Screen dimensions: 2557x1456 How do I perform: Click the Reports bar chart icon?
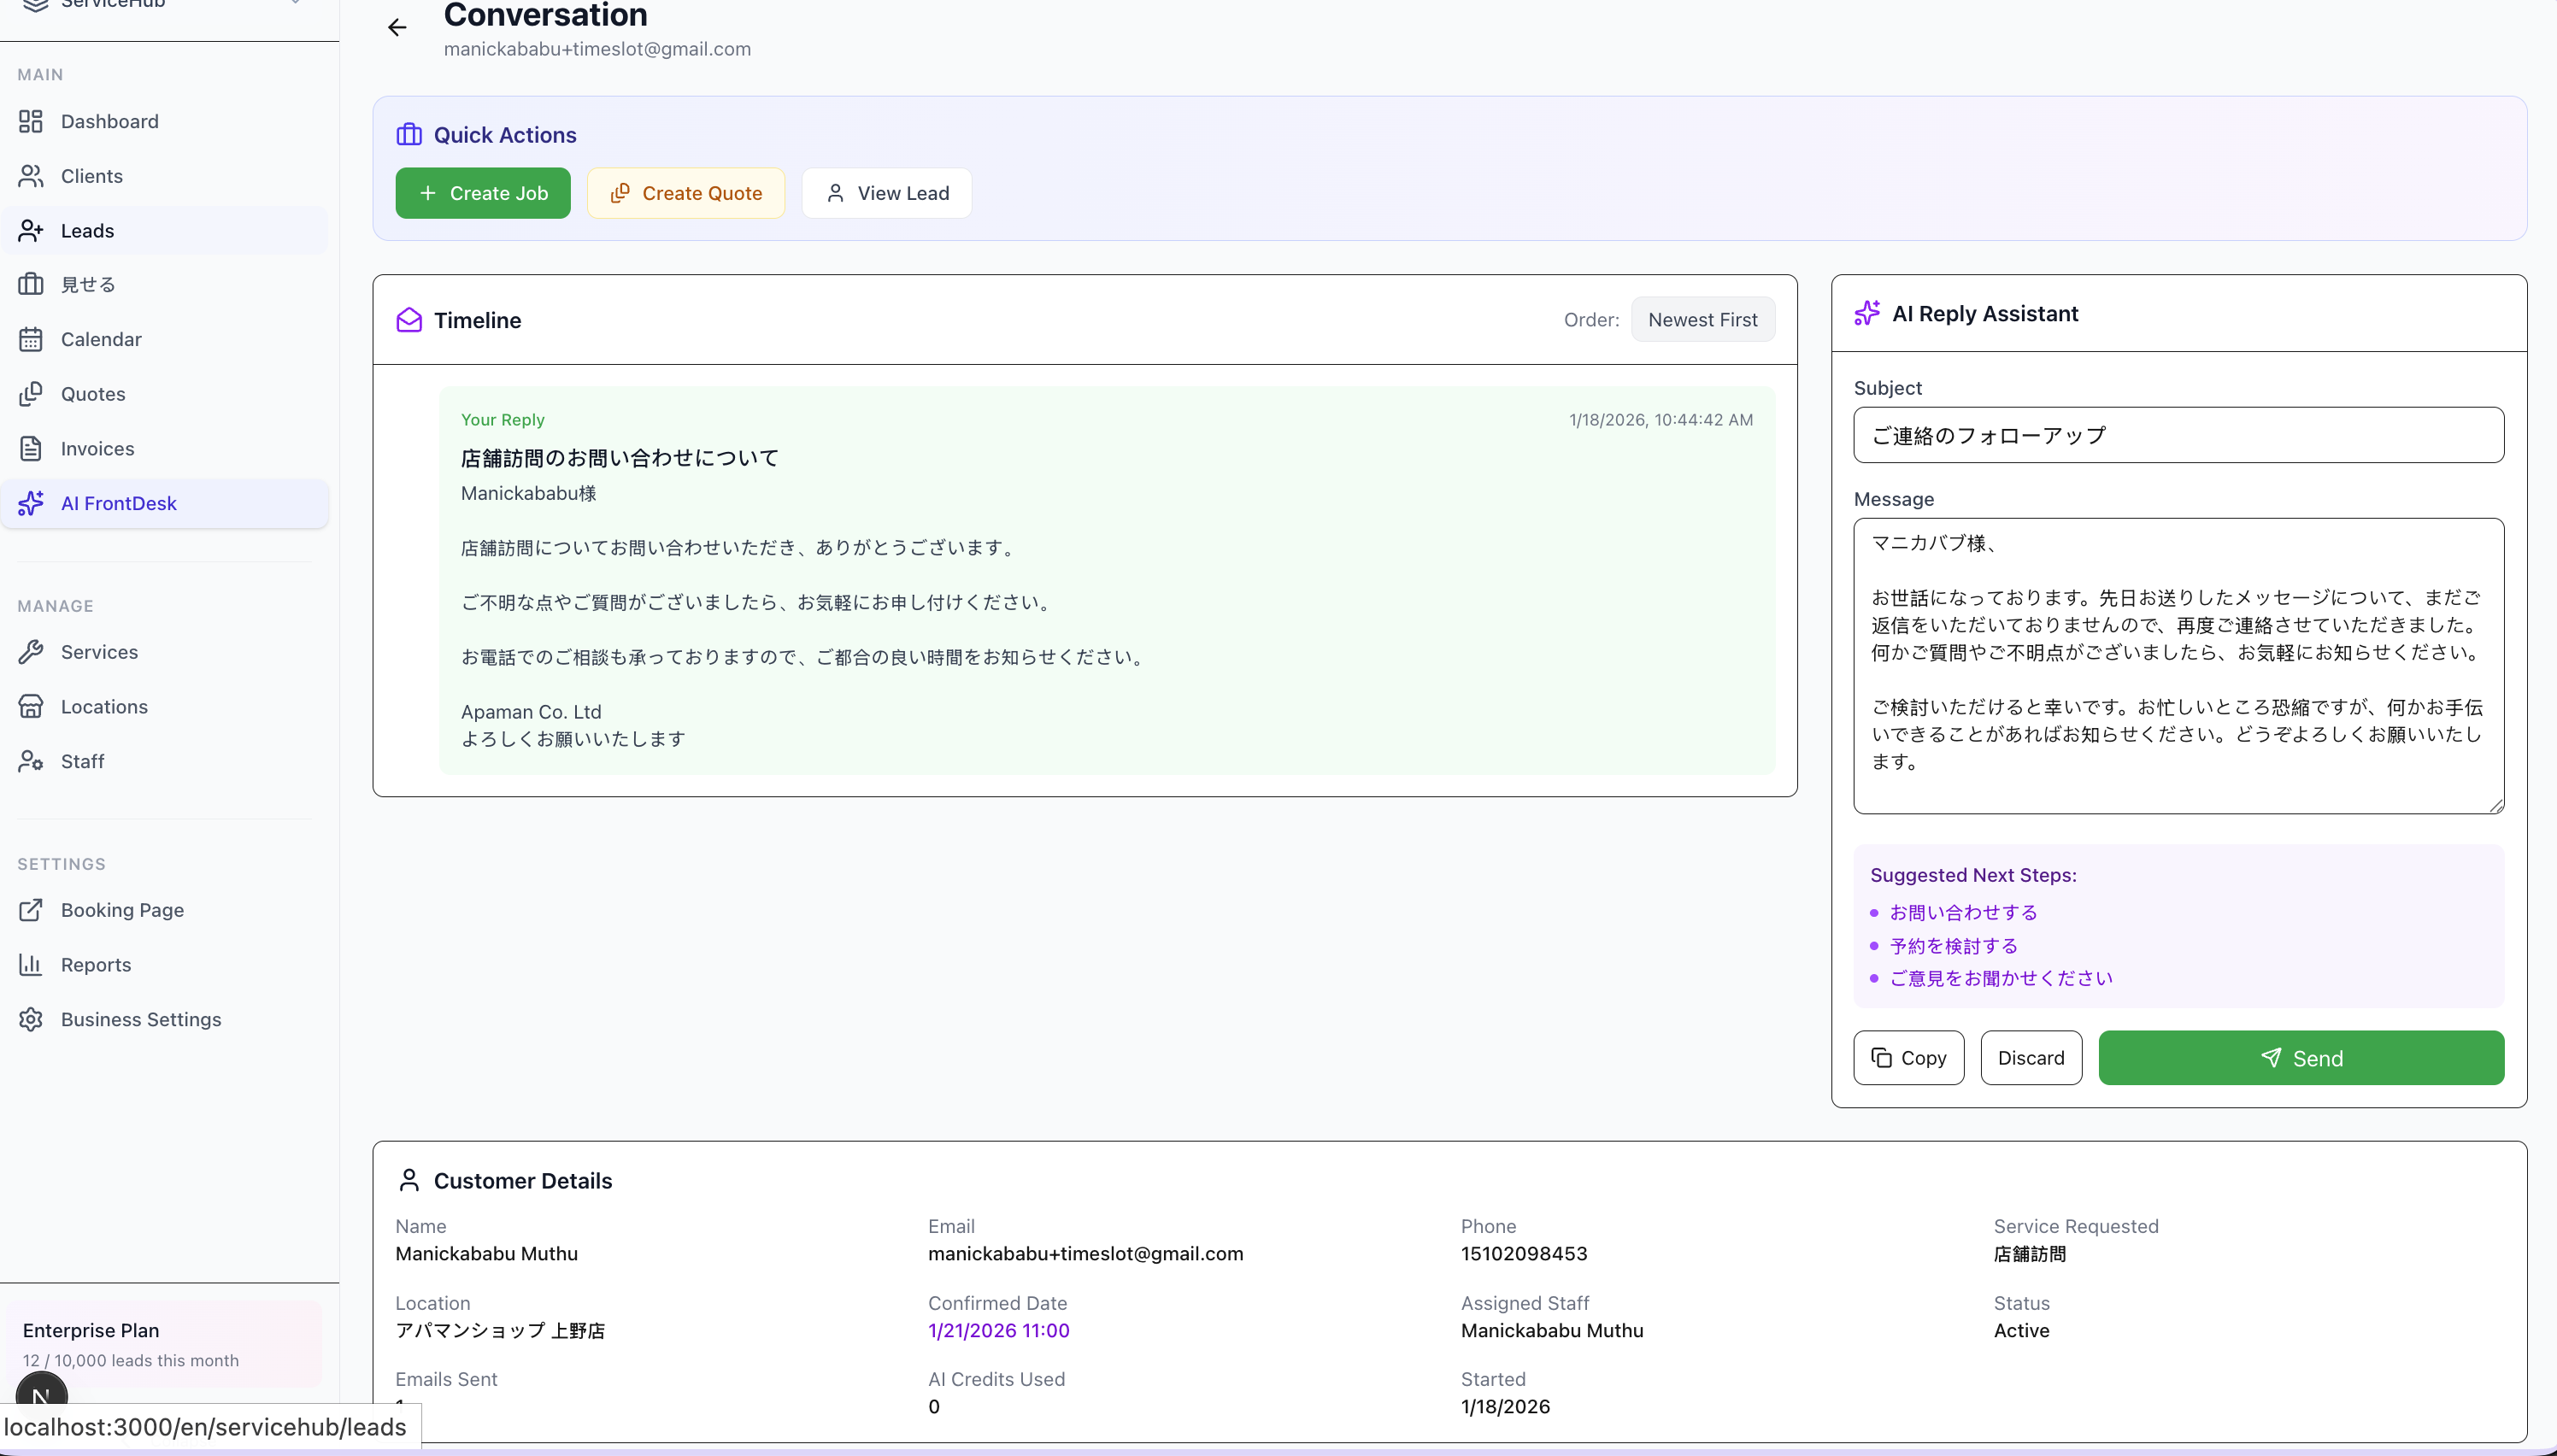[31, 964]
